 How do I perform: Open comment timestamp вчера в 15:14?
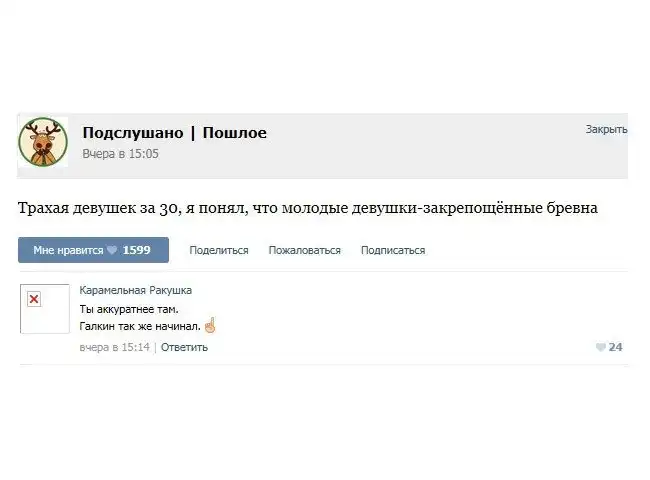(114, 347)
